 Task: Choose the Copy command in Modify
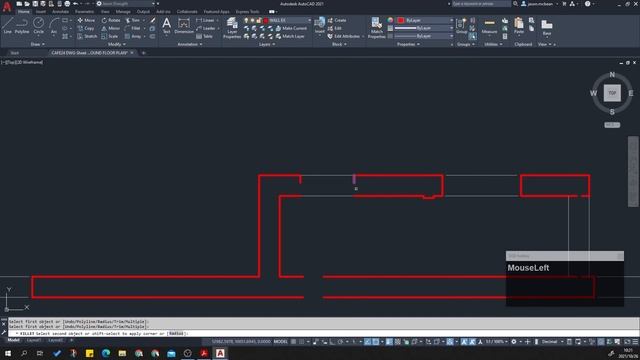click(86, 28)
